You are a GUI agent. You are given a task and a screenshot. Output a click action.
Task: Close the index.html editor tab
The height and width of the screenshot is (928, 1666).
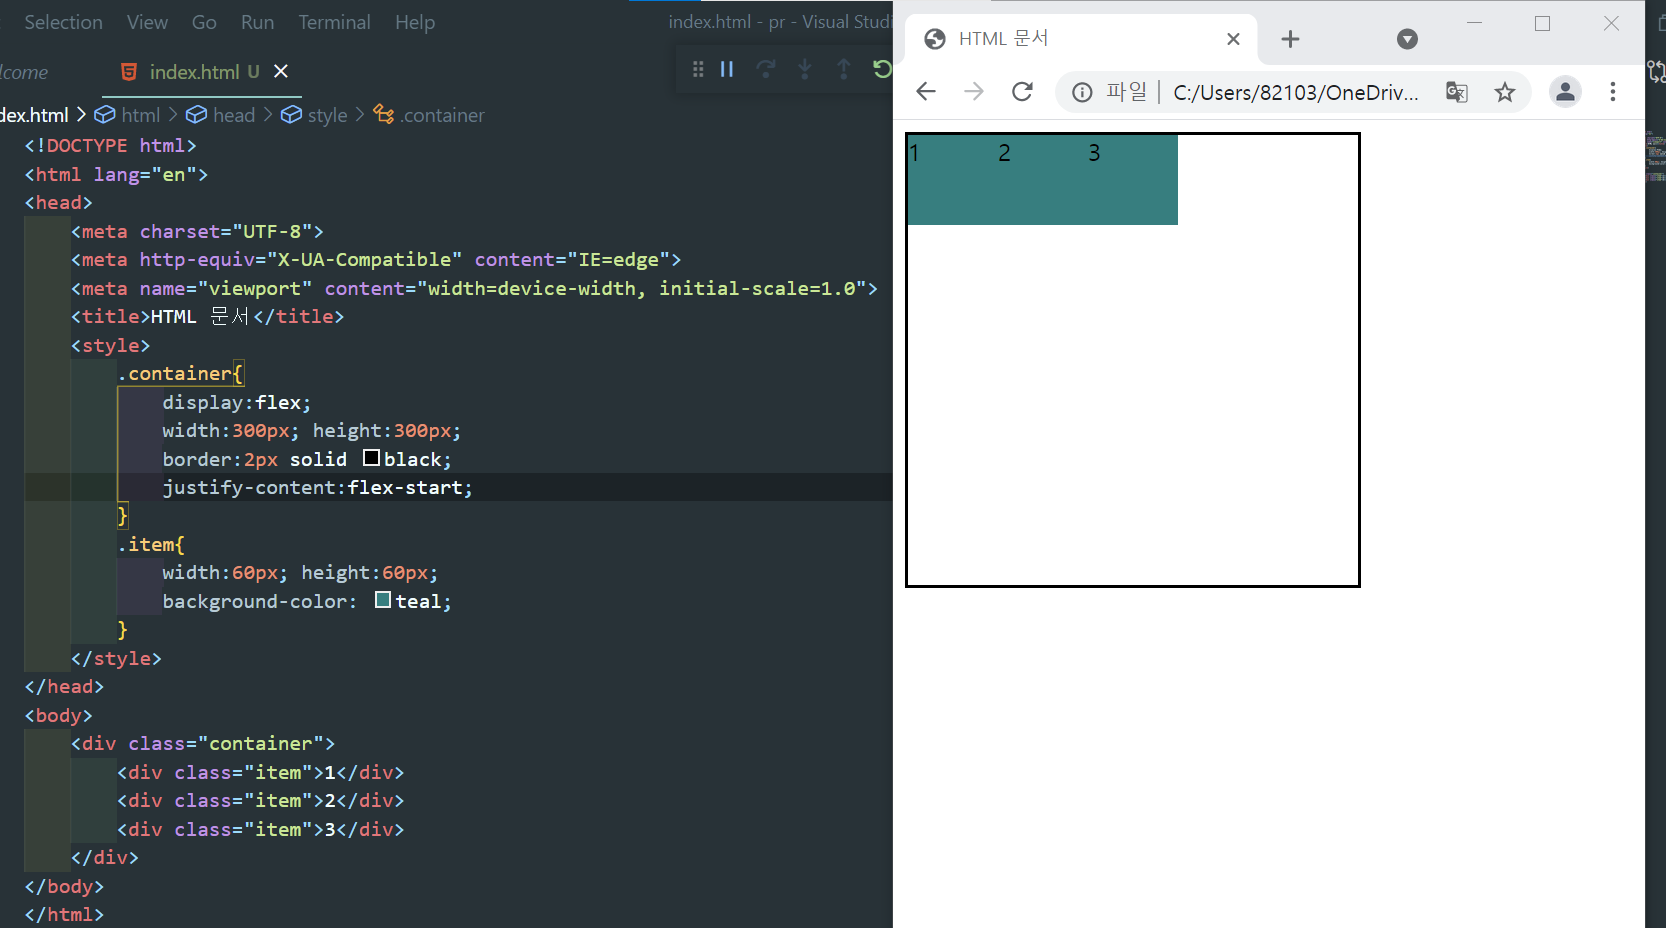(x=281, y=71)
